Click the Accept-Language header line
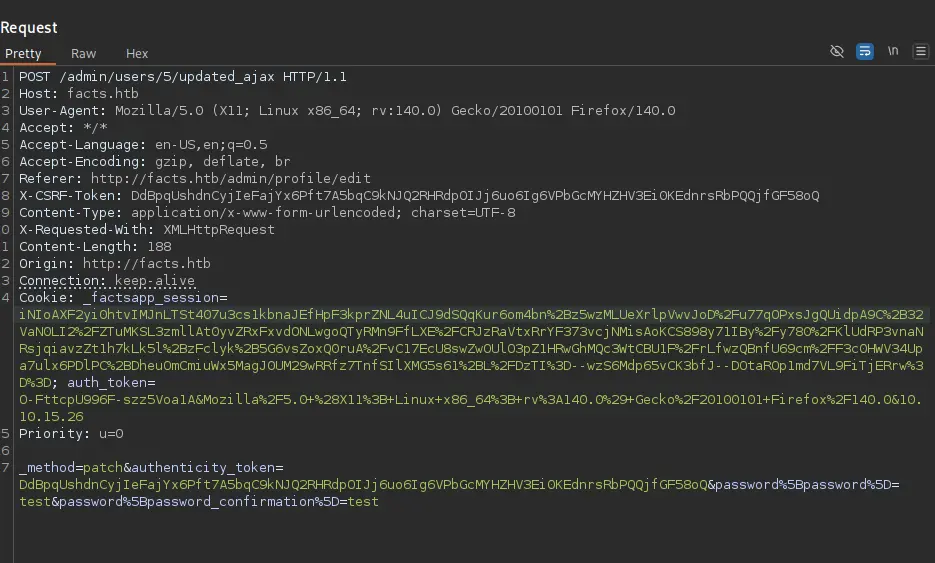 [x=143, y=145]
